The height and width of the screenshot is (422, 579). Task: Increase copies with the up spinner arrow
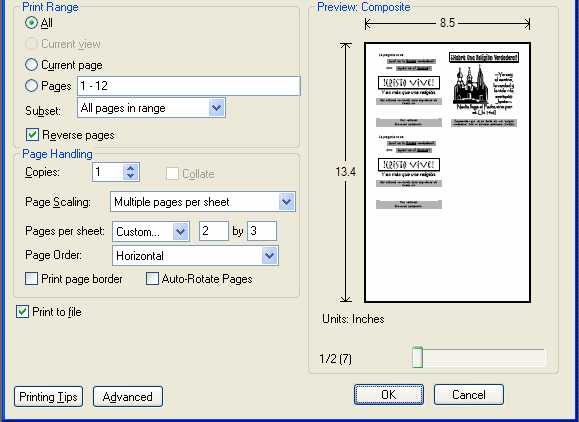pos(131,168)
